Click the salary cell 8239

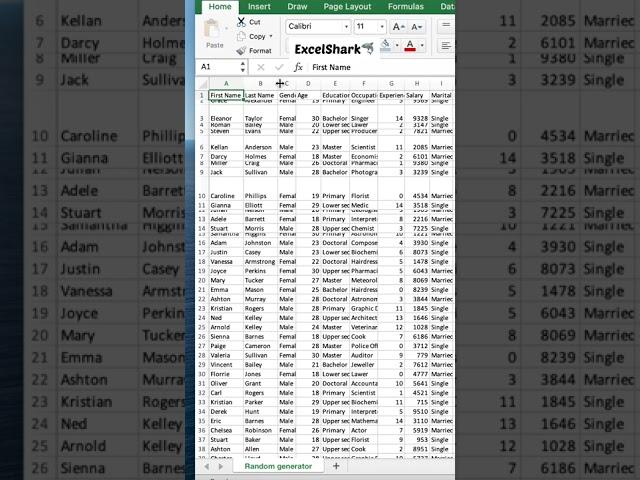(x=417, y=290)
